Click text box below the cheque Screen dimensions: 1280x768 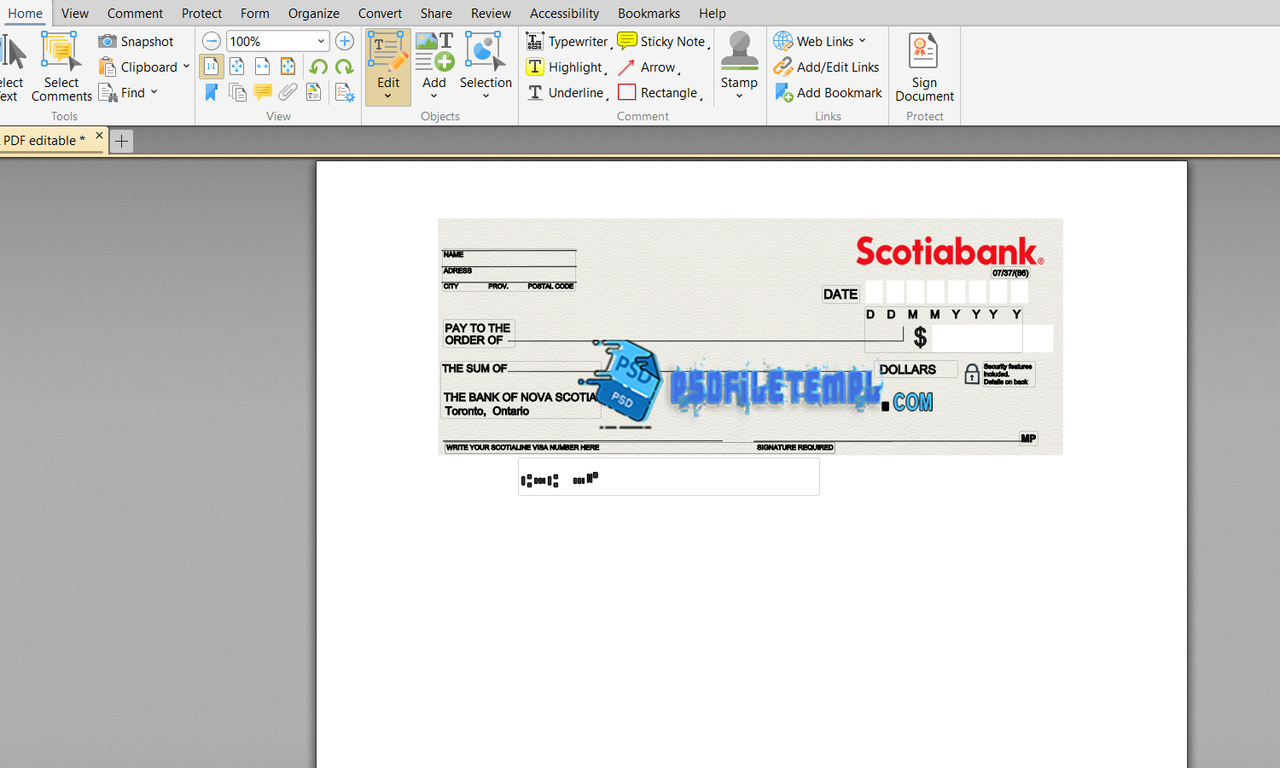tap(668, 476)
